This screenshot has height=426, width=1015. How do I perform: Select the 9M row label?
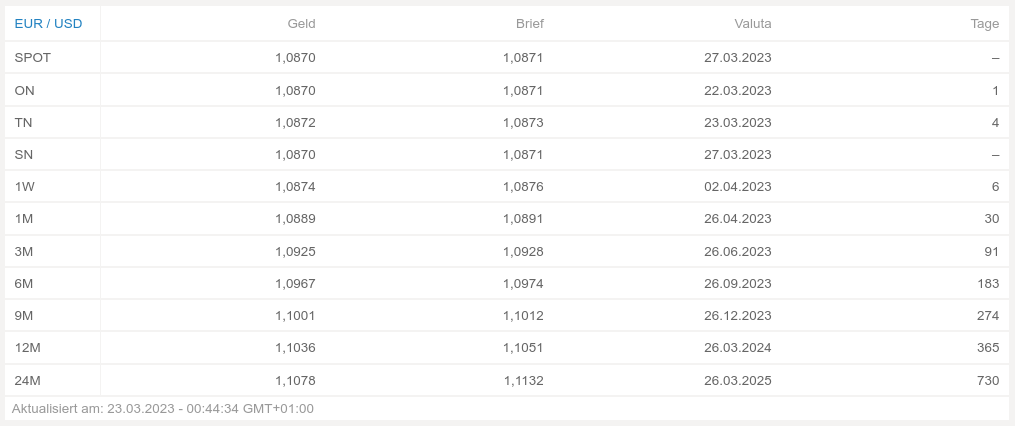click(24, 315)
